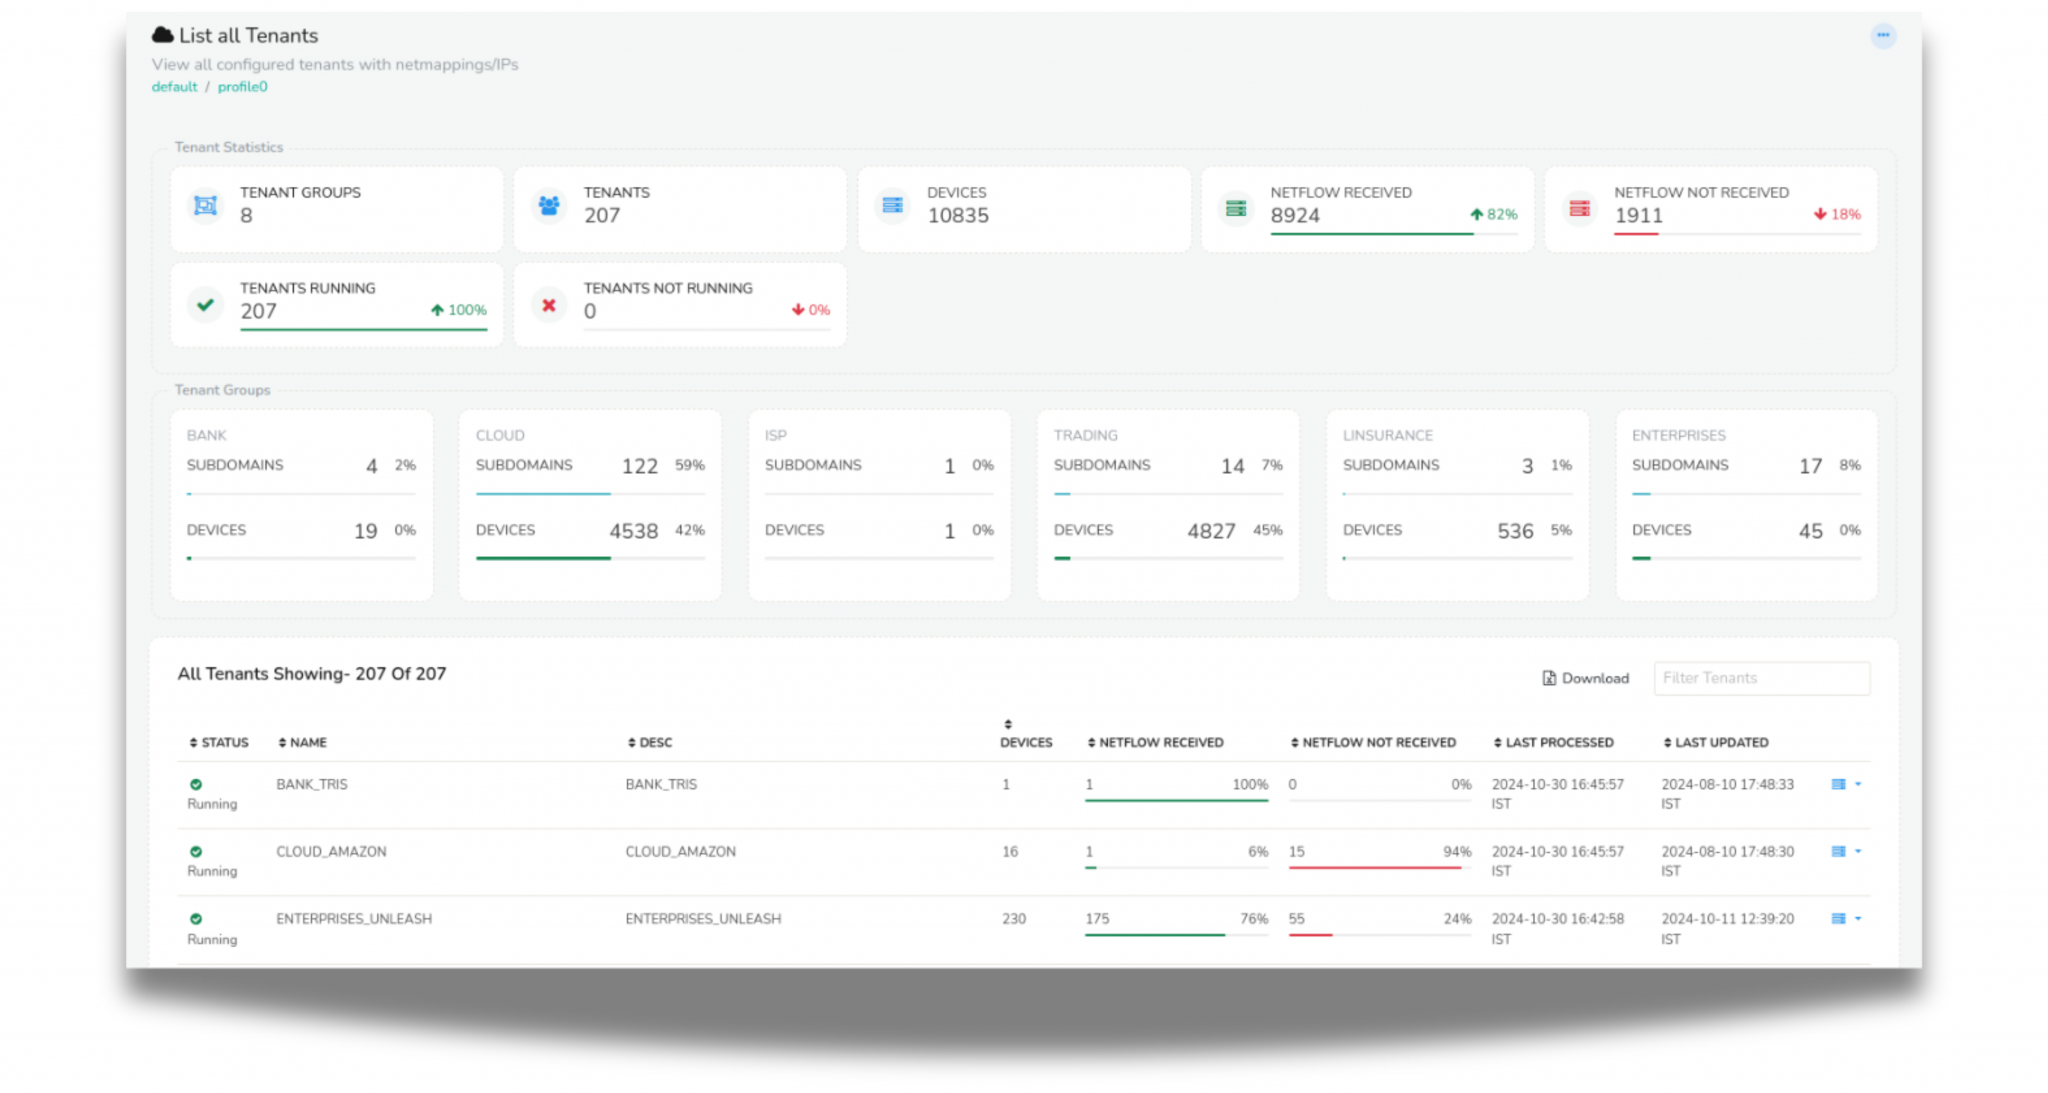
Task: Click the default breadcrumb link
Action: click(x=174, y=87)
